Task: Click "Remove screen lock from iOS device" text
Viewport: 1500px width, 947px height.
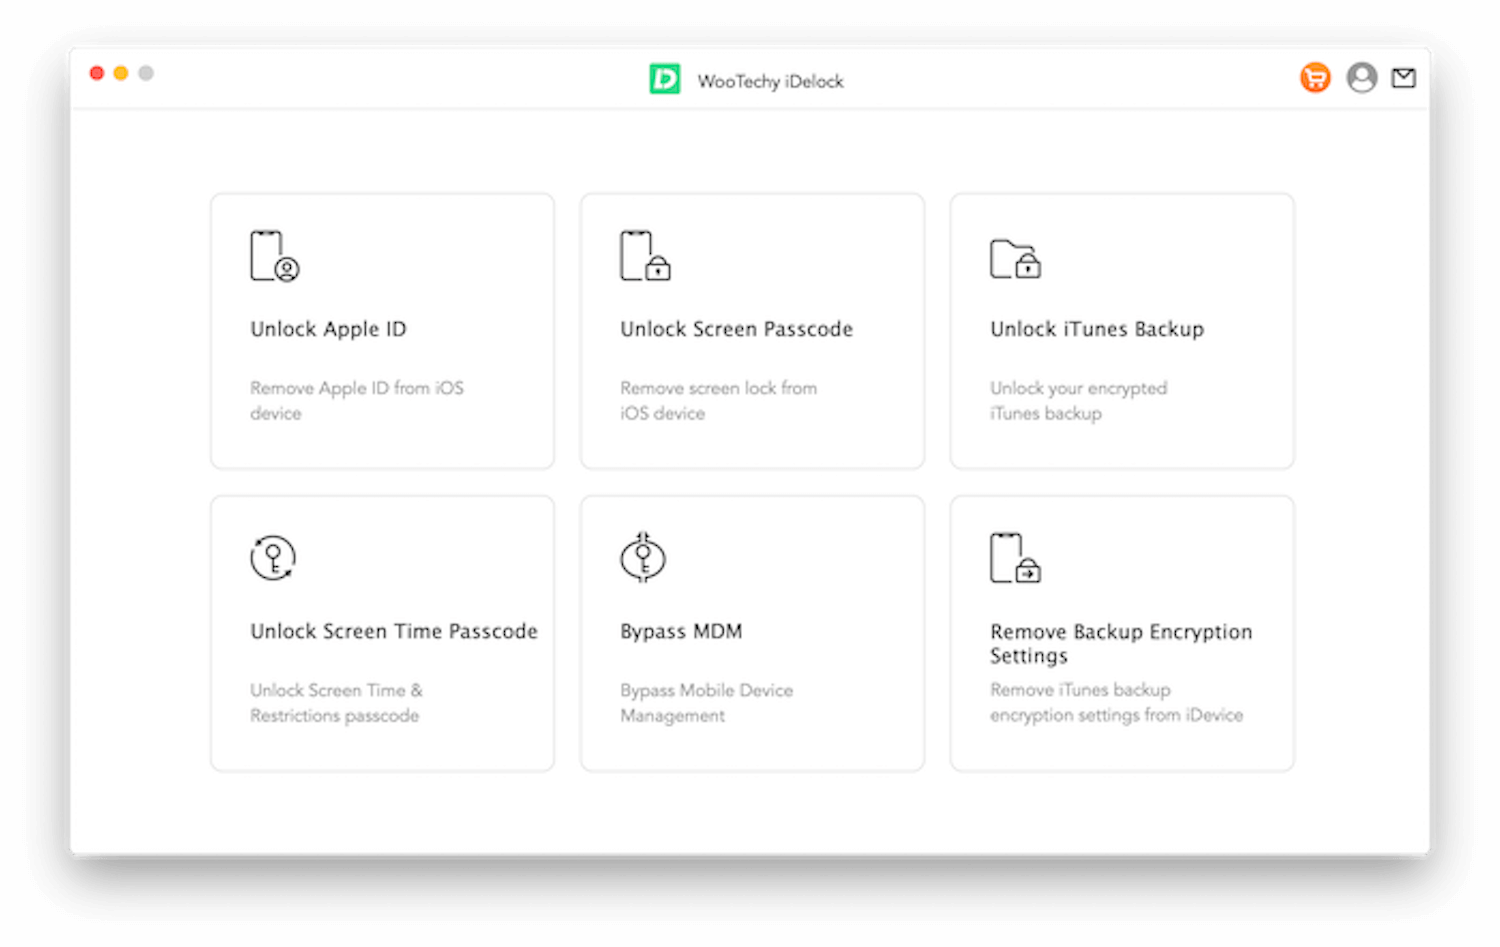Action: (x=718, y=400)
